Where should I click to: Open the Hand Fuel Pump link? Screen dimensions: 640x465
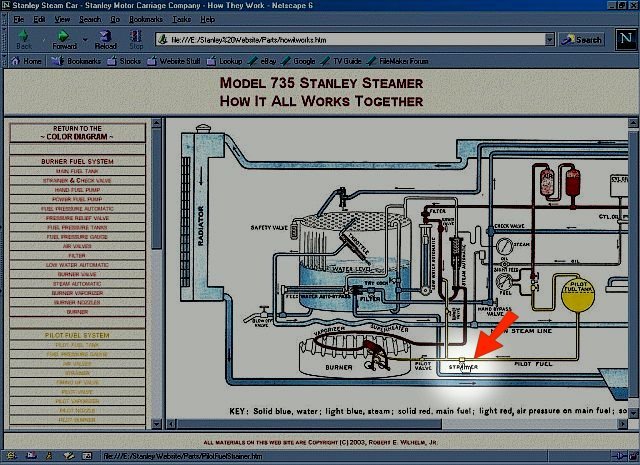point(77,190)
